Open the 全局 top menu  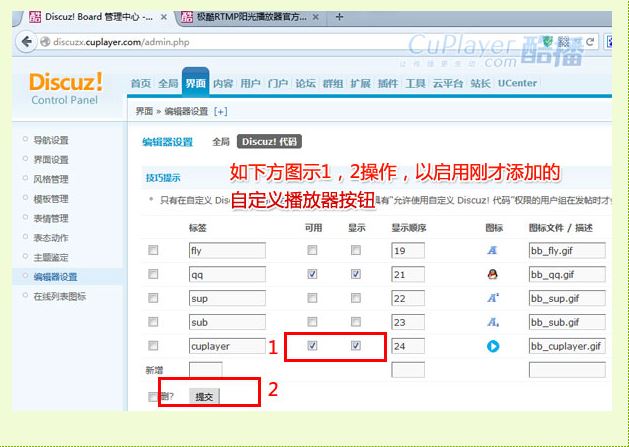click(x=168, y=83)
